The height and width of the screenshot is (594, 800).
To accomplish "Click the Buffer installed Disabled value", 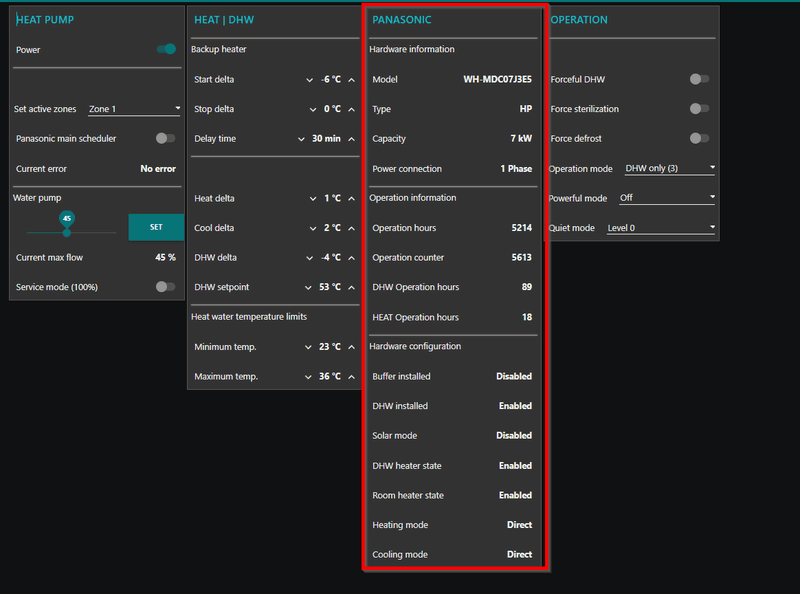I will click(514, 376).
